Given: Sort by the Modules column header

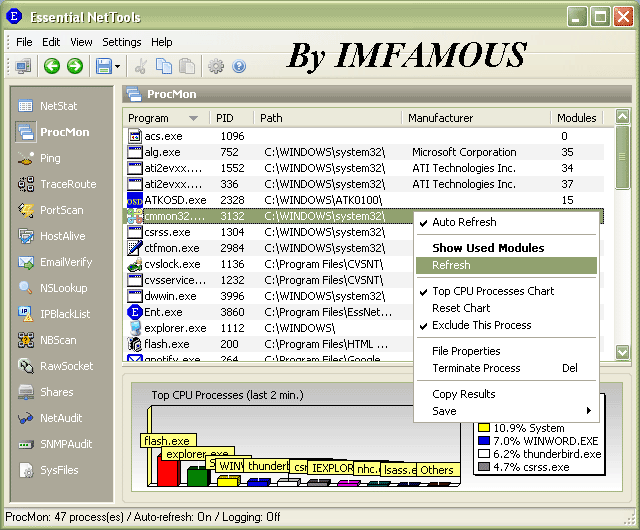Looking at the screenshot, I should [577, 118].
